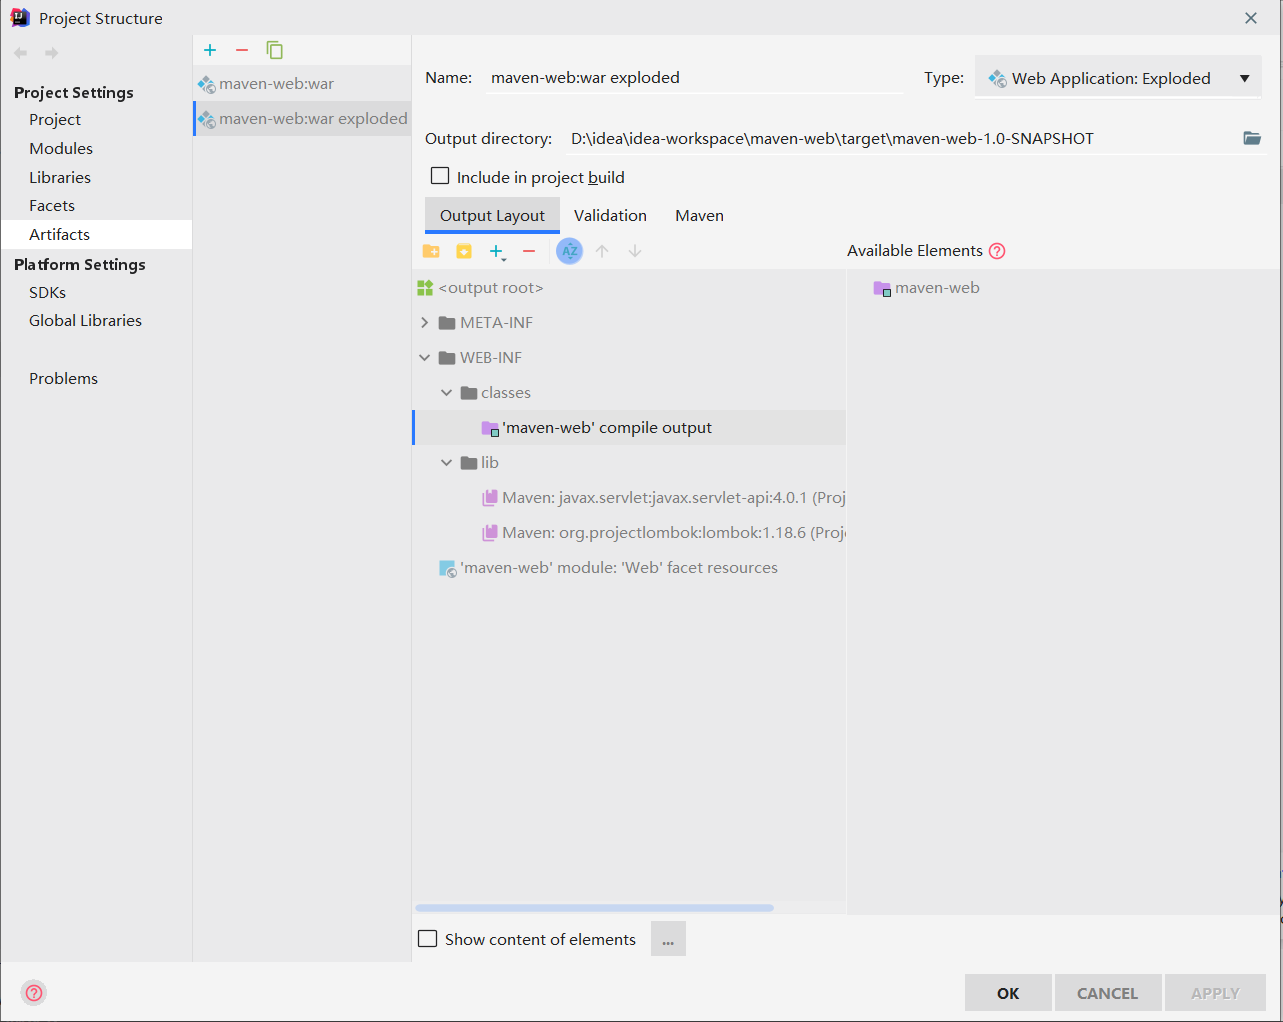The width and height of the screenshot is (1283, 1022).
Task: Browse for output directory folder icon
Action: click(x=1252, y=138)
